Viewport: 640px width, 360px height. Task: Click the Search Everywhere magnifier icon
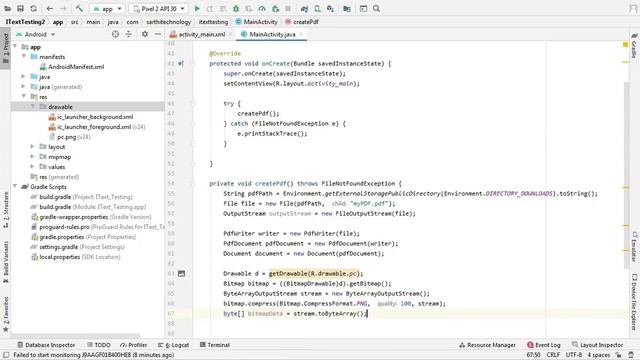click(x=376, y=9)
